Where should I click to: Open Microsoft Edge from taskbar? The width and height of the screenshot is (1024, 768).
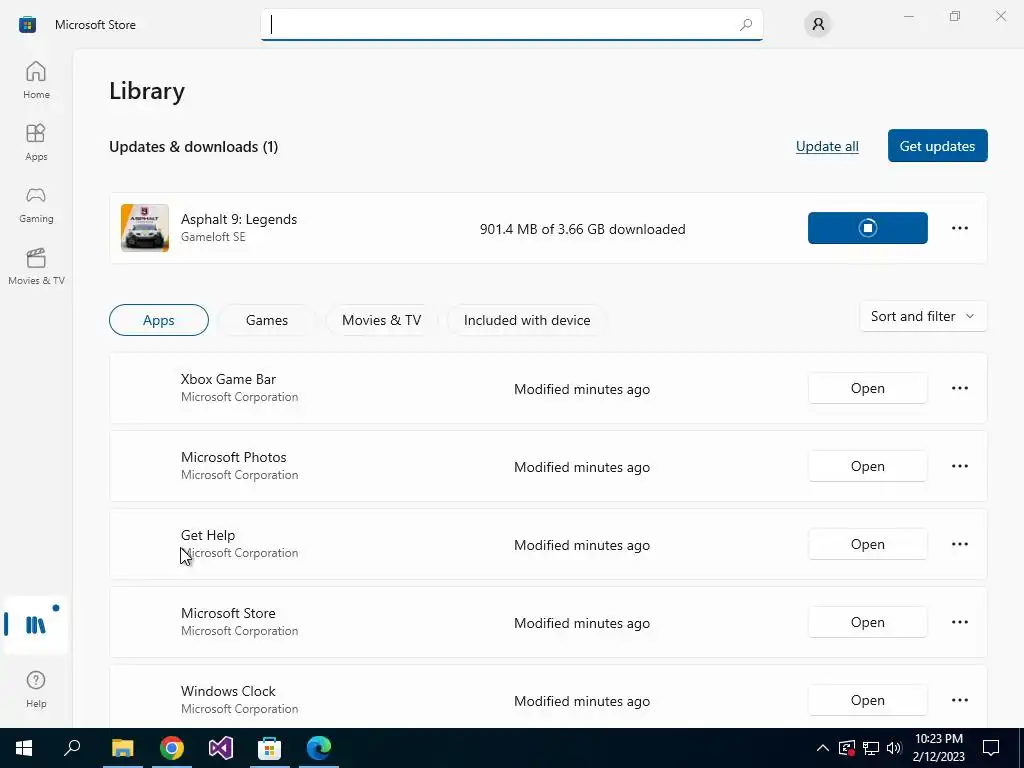coord(319,748)
